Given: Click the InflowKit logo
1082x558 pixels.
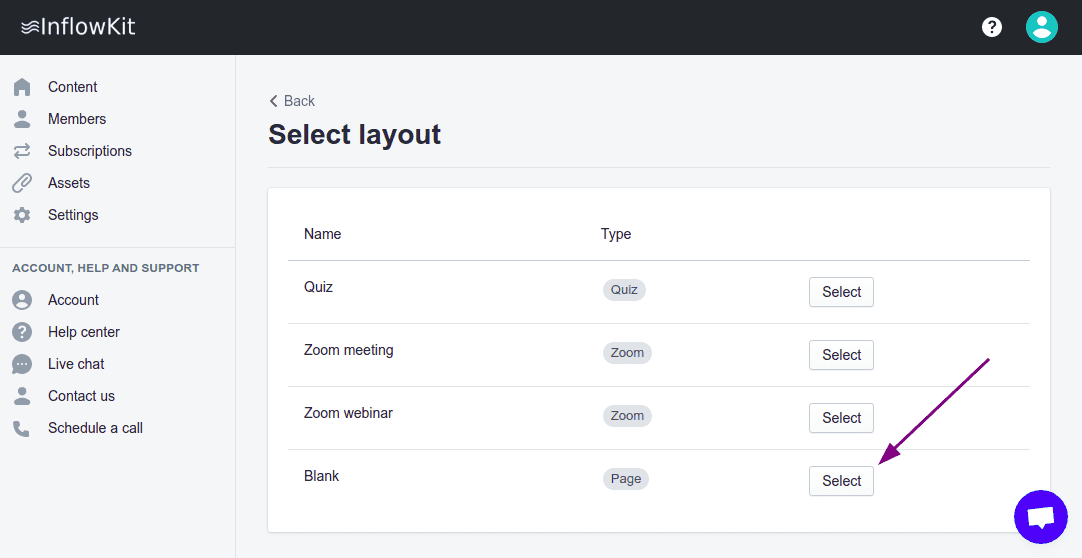Looking at the screenshot, I should (x=78, y=27).
